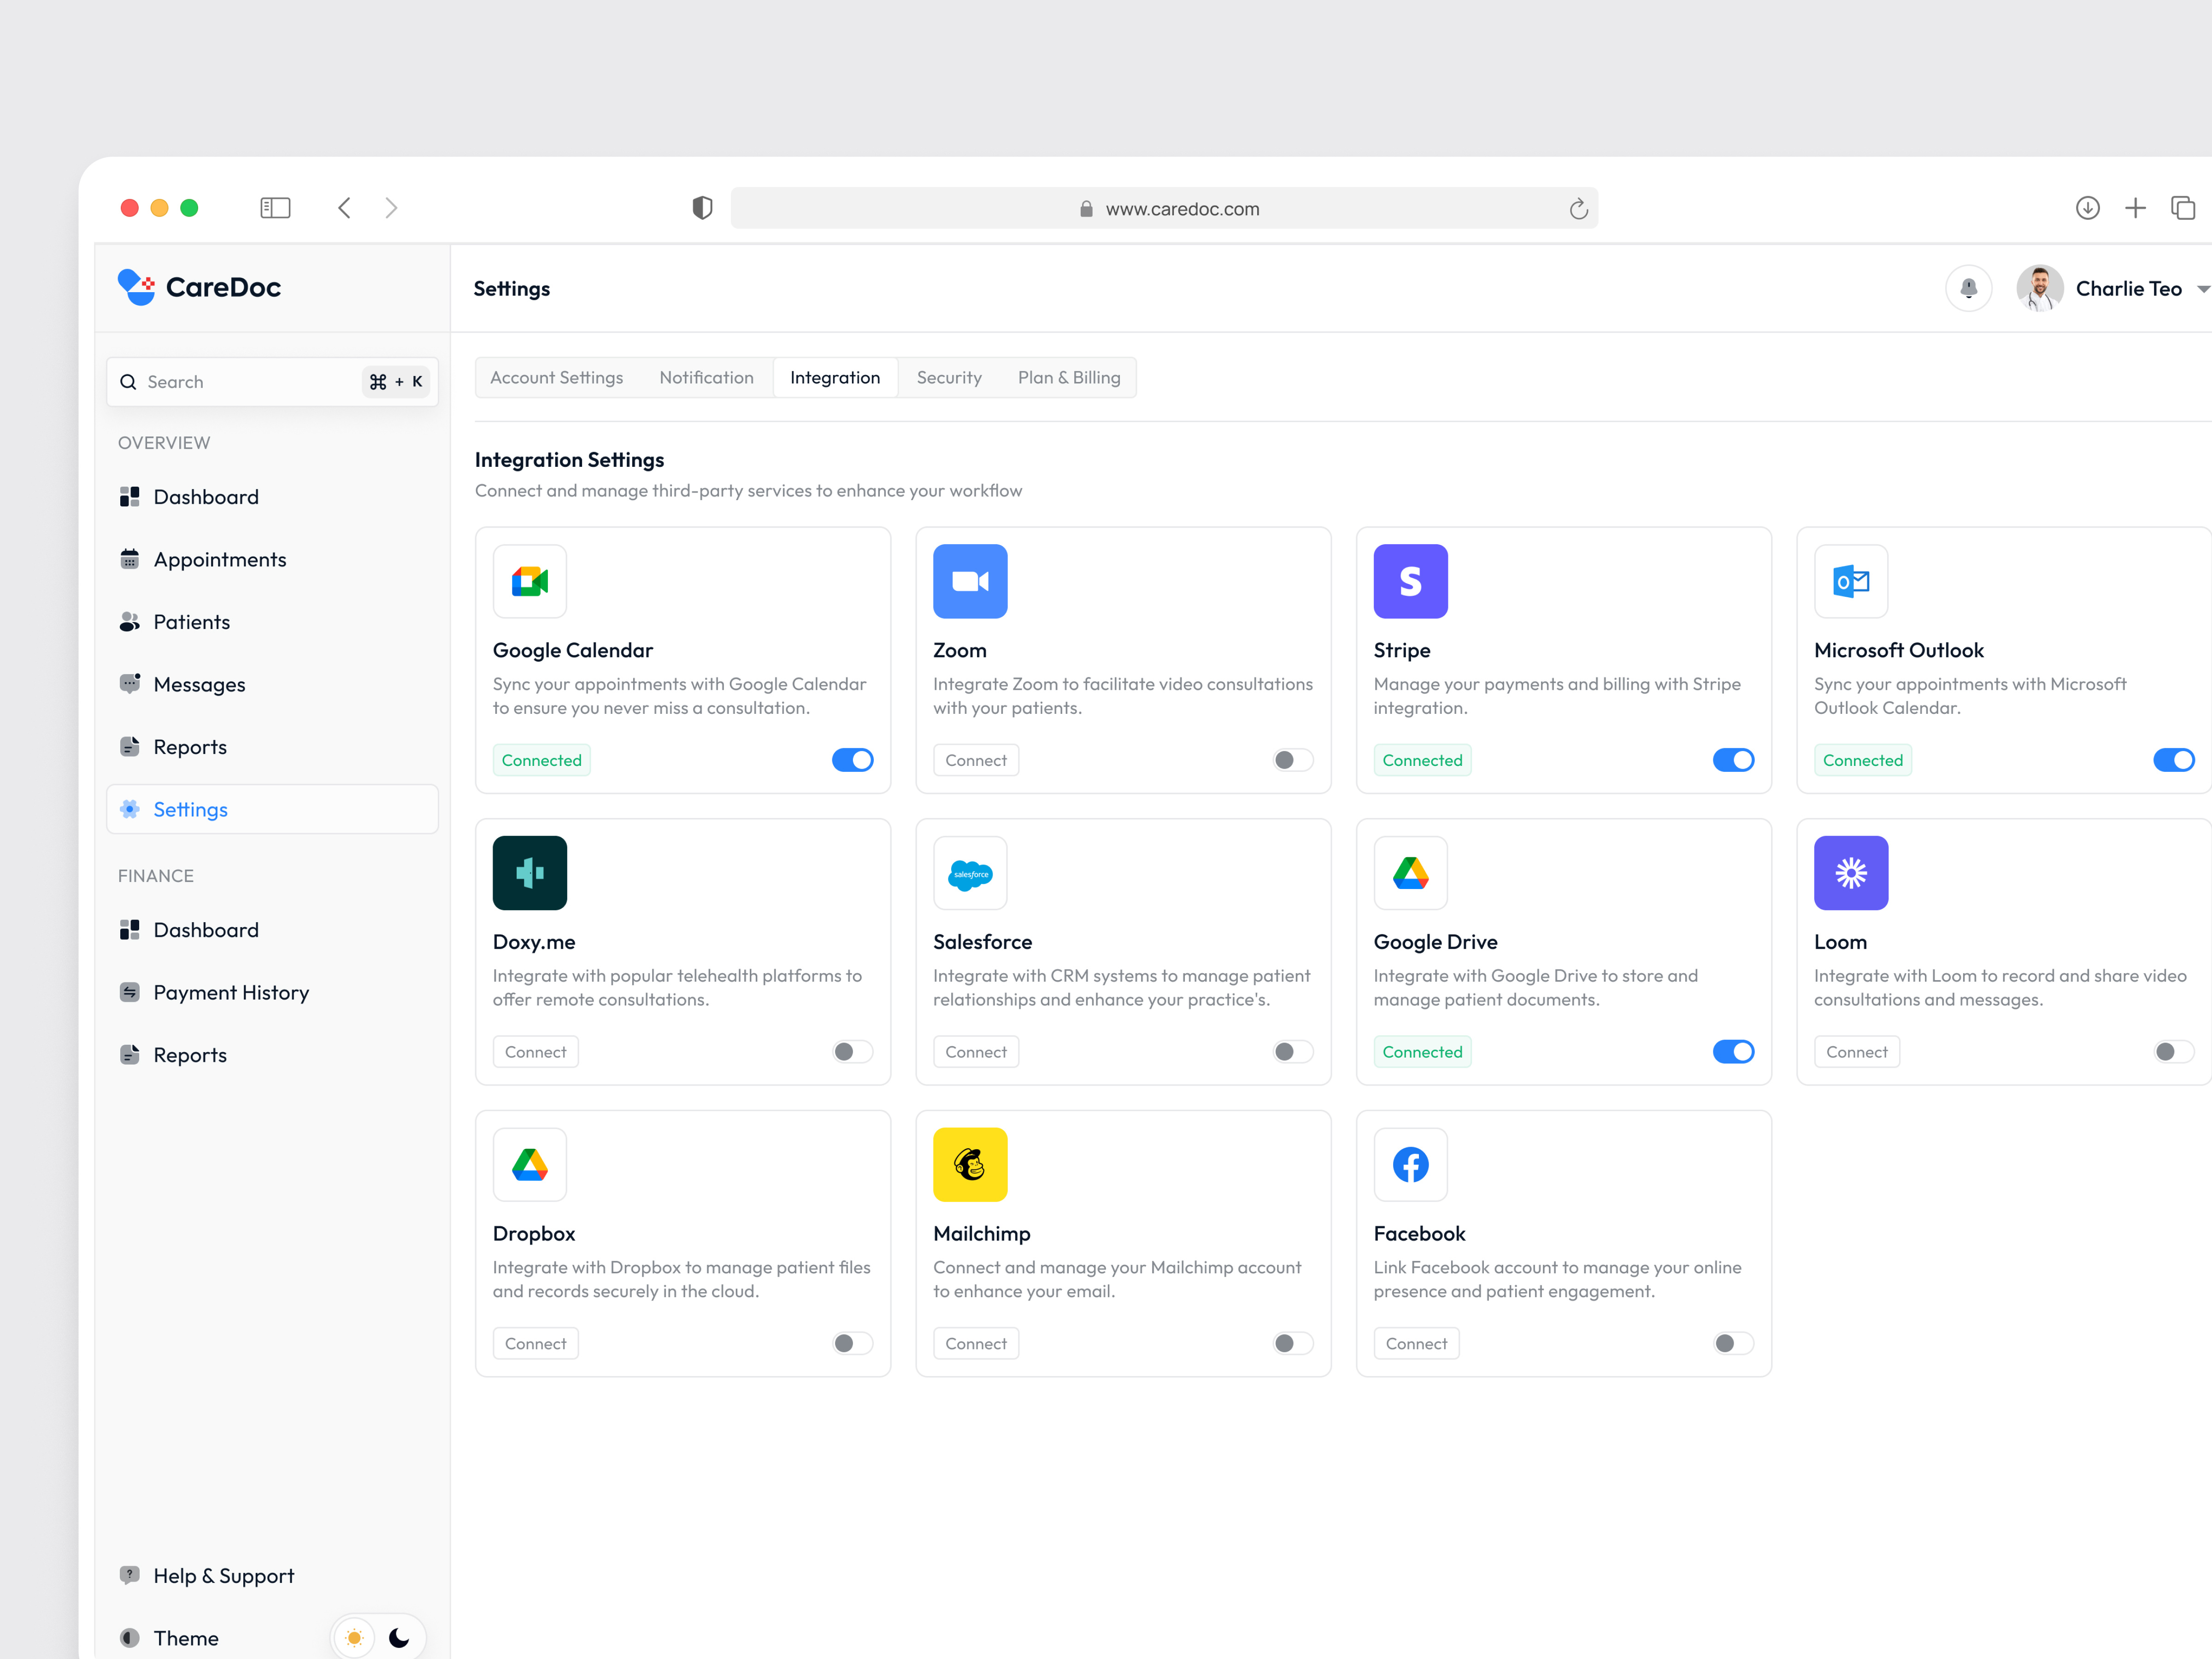Open the search field command shortcut
2212x1659 pixels.
pos(396,381)
